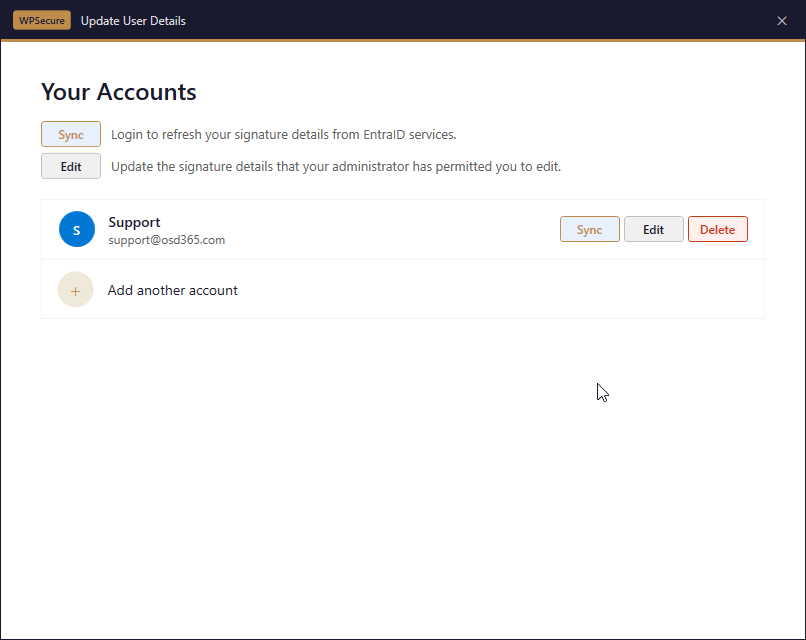Screen dimensions: 806x640
Task: Click the support@osd365.com email address
Action: (x=166, y=241)
